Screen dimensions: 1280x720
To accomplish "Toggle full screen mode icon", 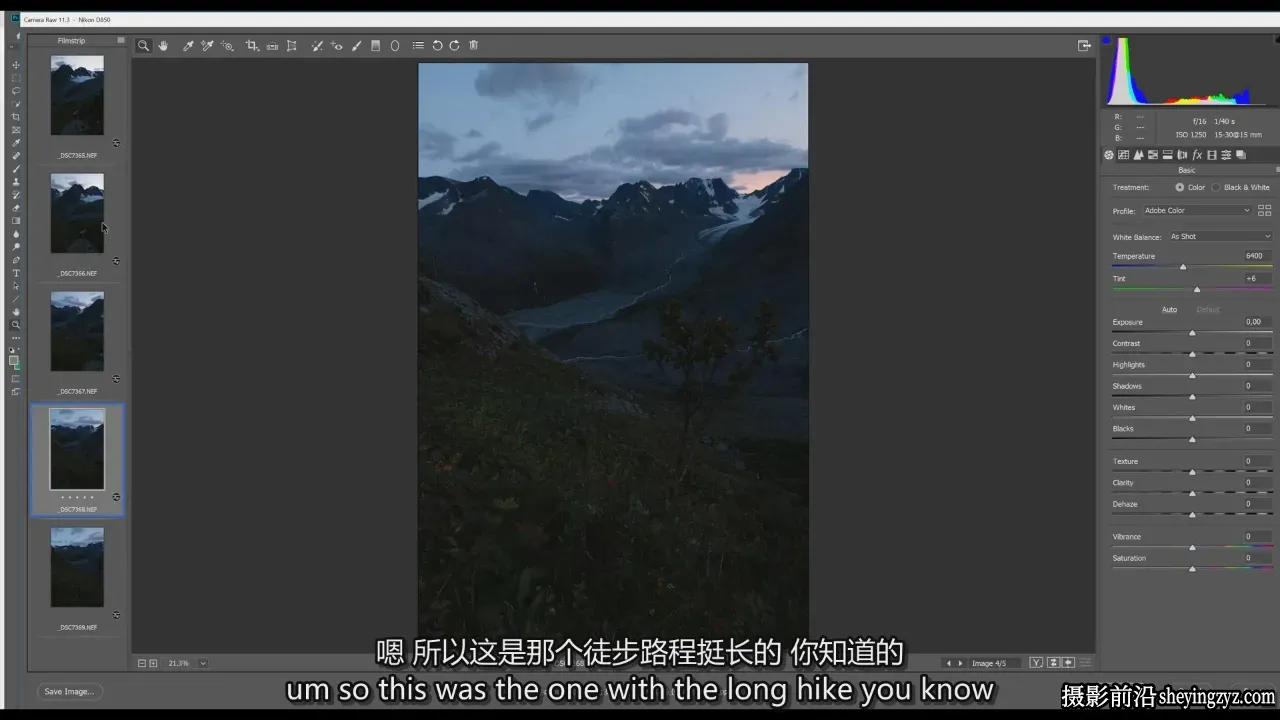I will coord(1084,45).
